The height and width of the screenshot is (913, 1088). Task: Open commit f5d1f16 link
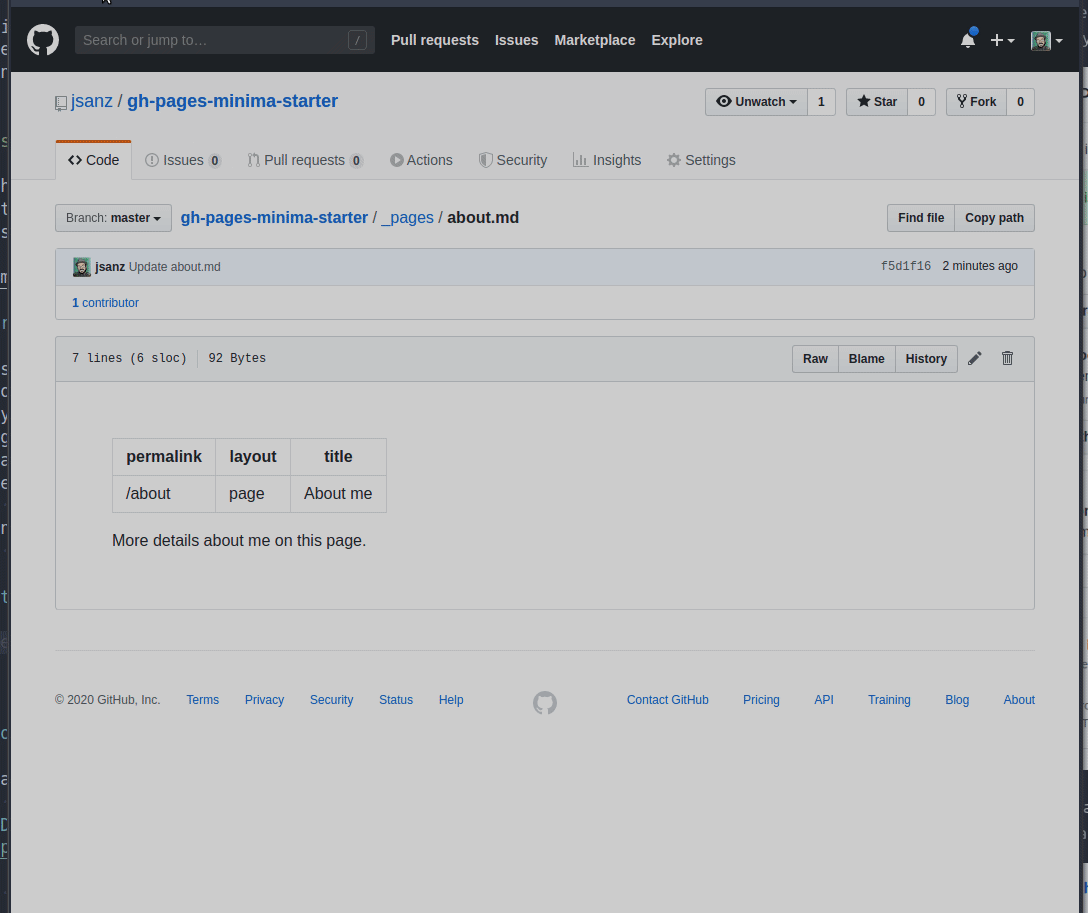(905, 267)
